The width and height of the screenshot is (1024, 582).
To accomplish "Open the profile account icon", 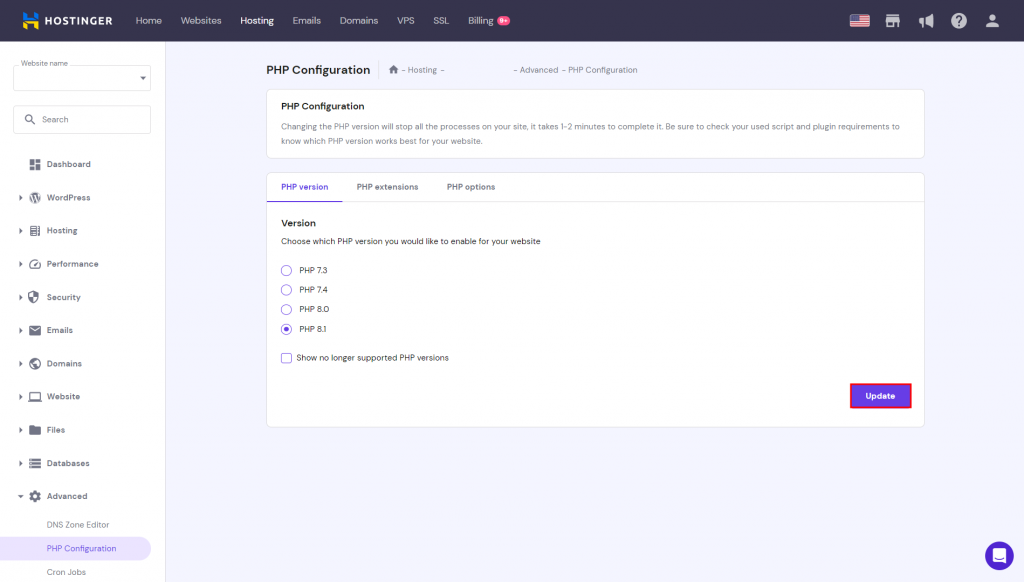I will (x=992, y=20).
